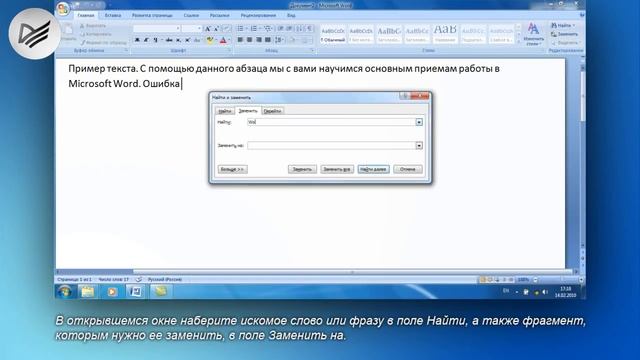Viewport: 640px width, 360px height.
Task: Justify the text alignment
Action: click(x=268, y=40)
